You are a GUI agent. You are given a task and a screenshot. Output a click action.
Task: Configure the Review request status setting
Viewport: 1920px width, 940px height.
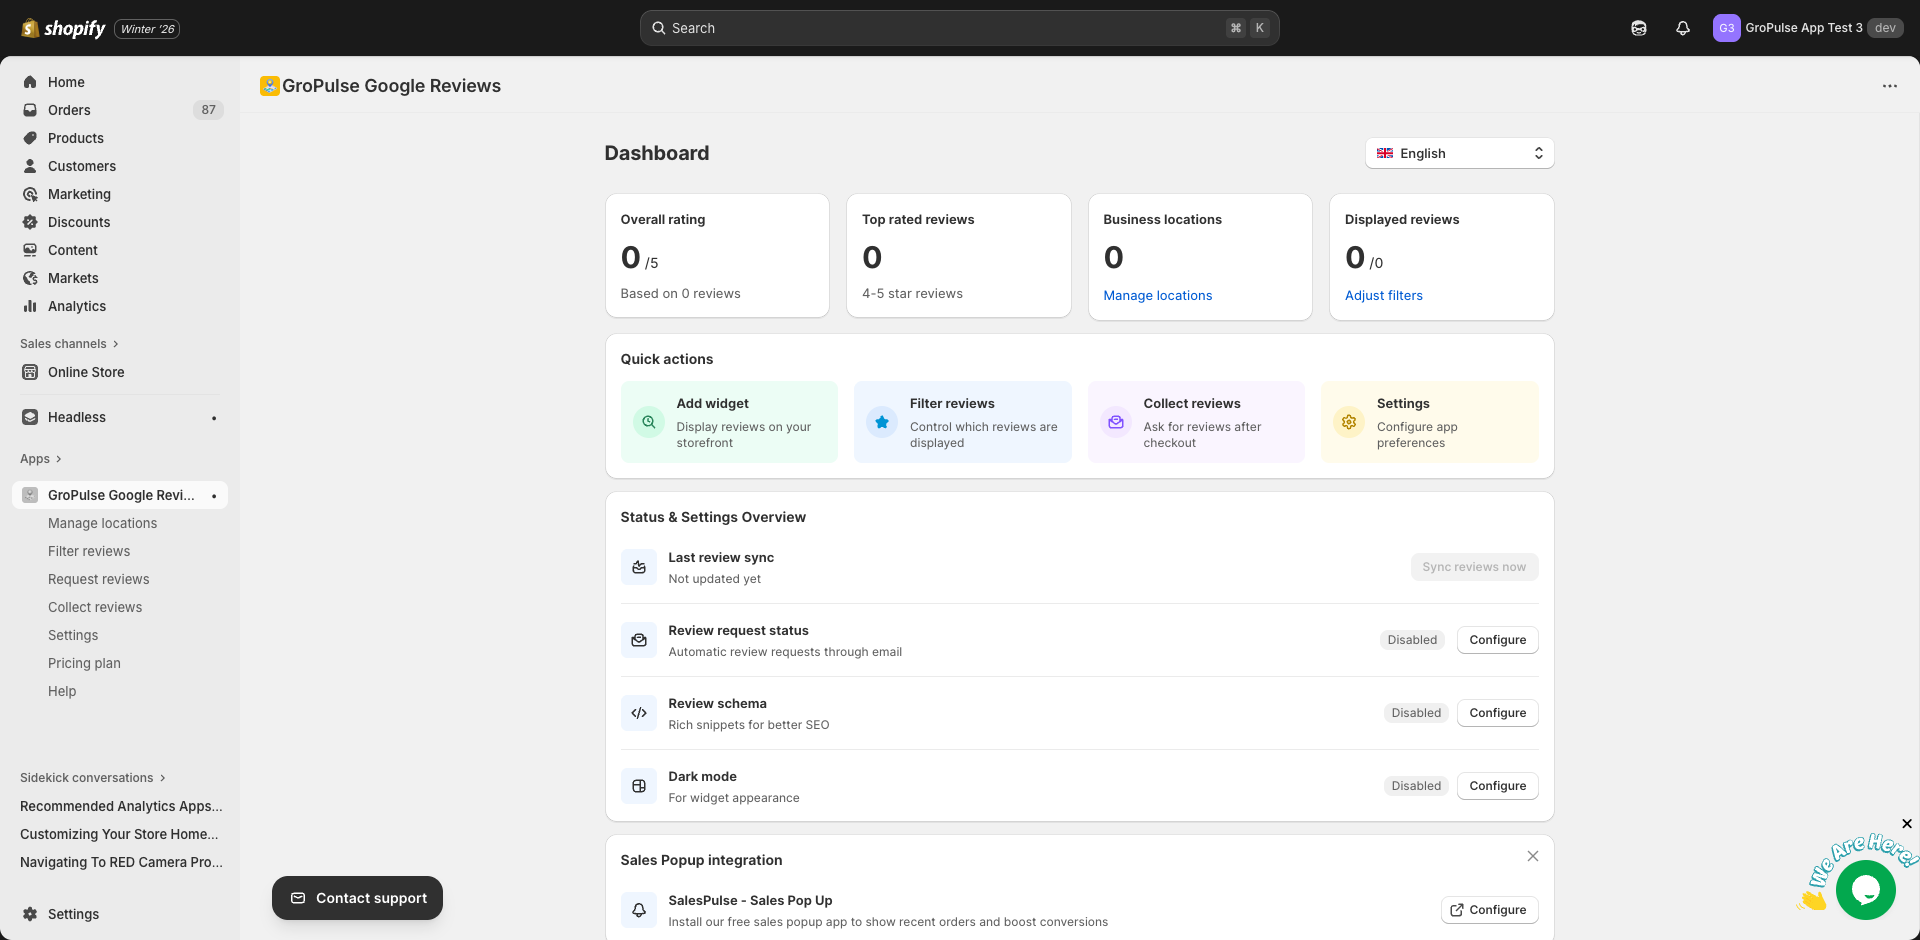tap(1497, 639)
